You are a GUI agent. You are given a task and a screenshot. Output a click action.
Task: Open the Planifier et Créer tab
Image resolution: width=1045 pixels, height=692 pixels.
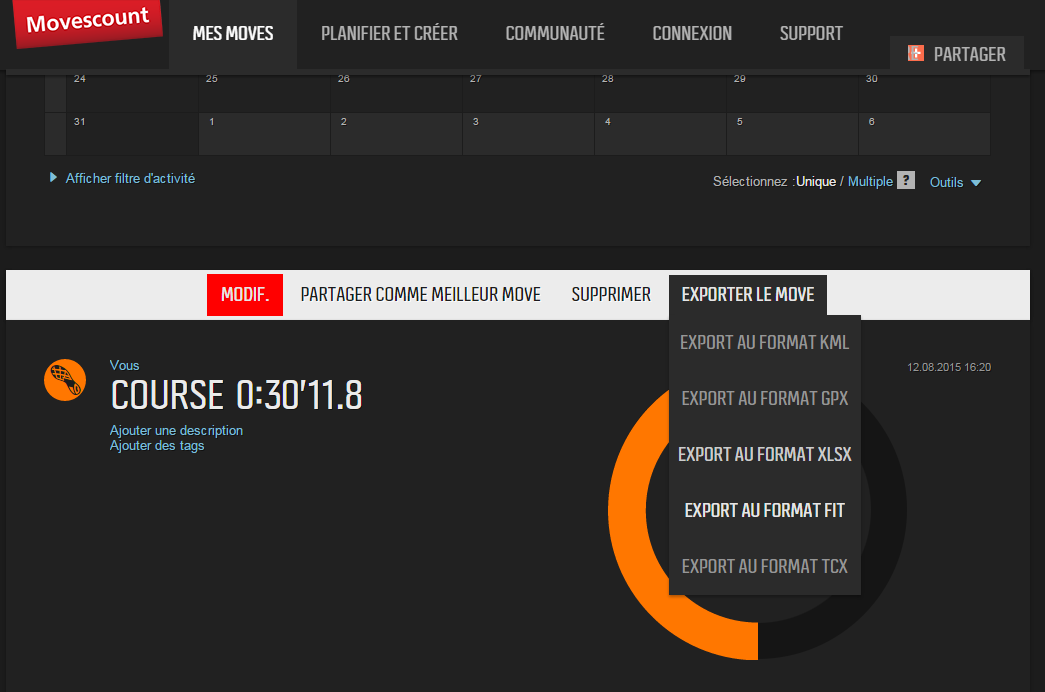tap(389, 34)
